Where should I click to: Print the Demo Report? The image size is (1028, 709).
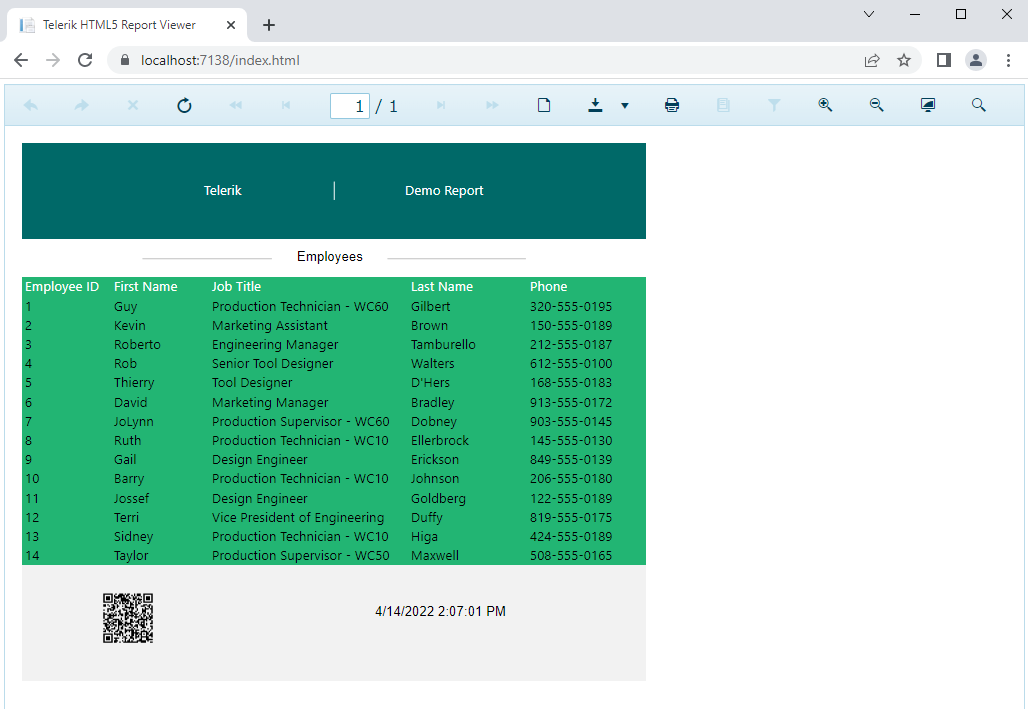671,105
